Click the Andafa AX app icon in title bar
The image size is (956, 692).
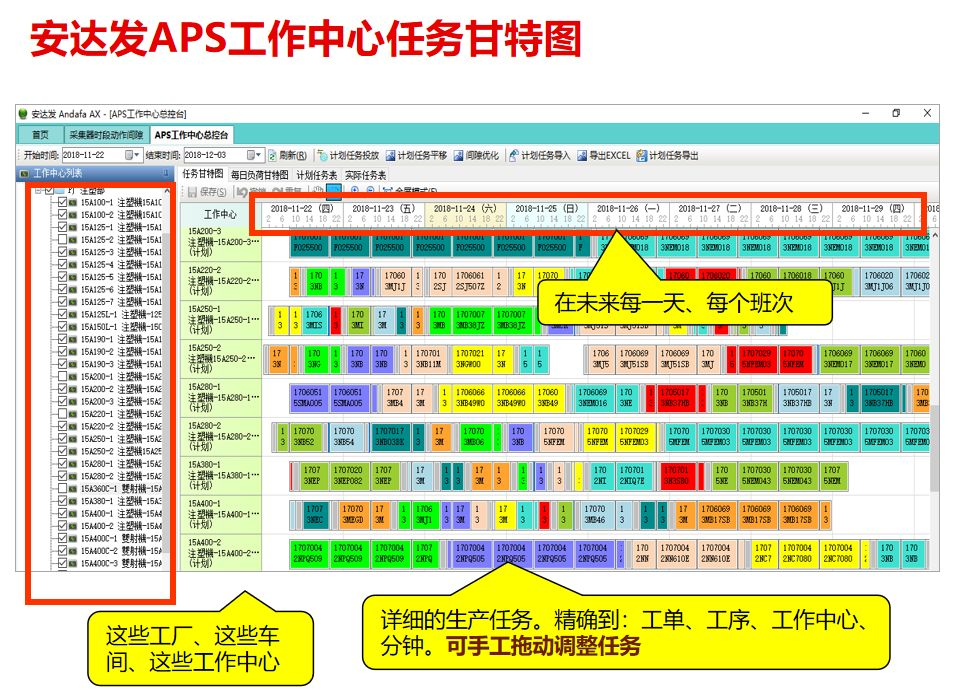(x=23, y=114)
